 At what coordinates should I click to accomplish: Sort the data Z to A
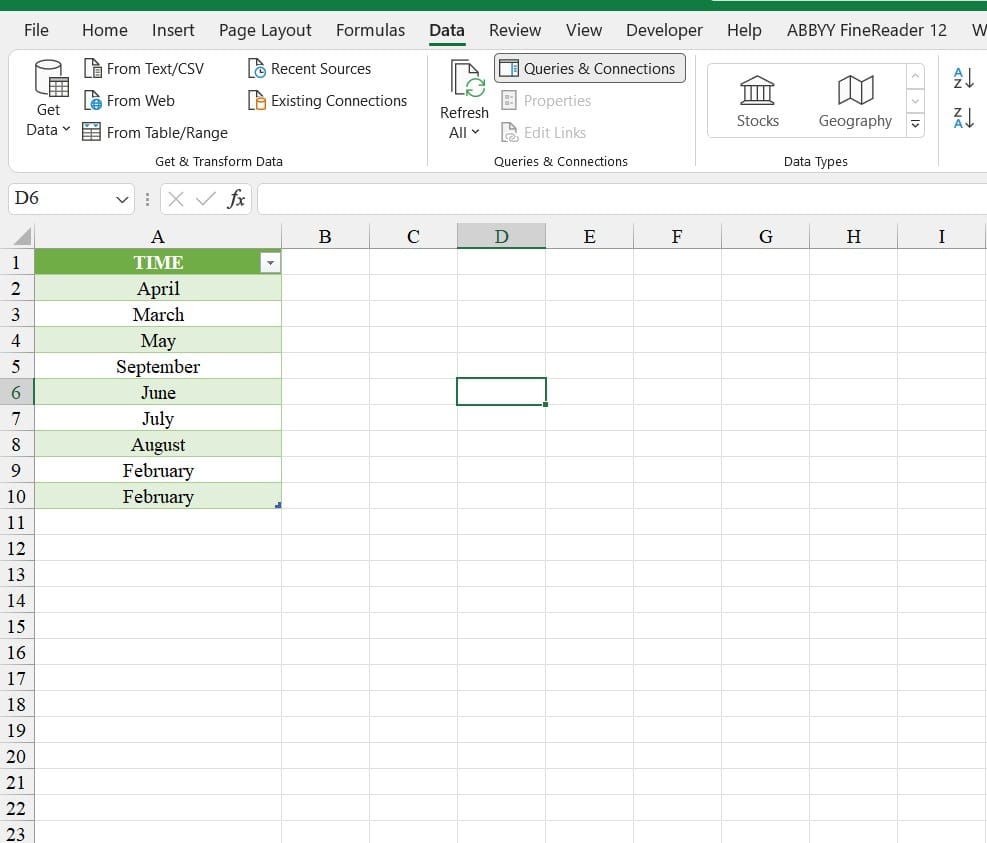click(962, 118)
